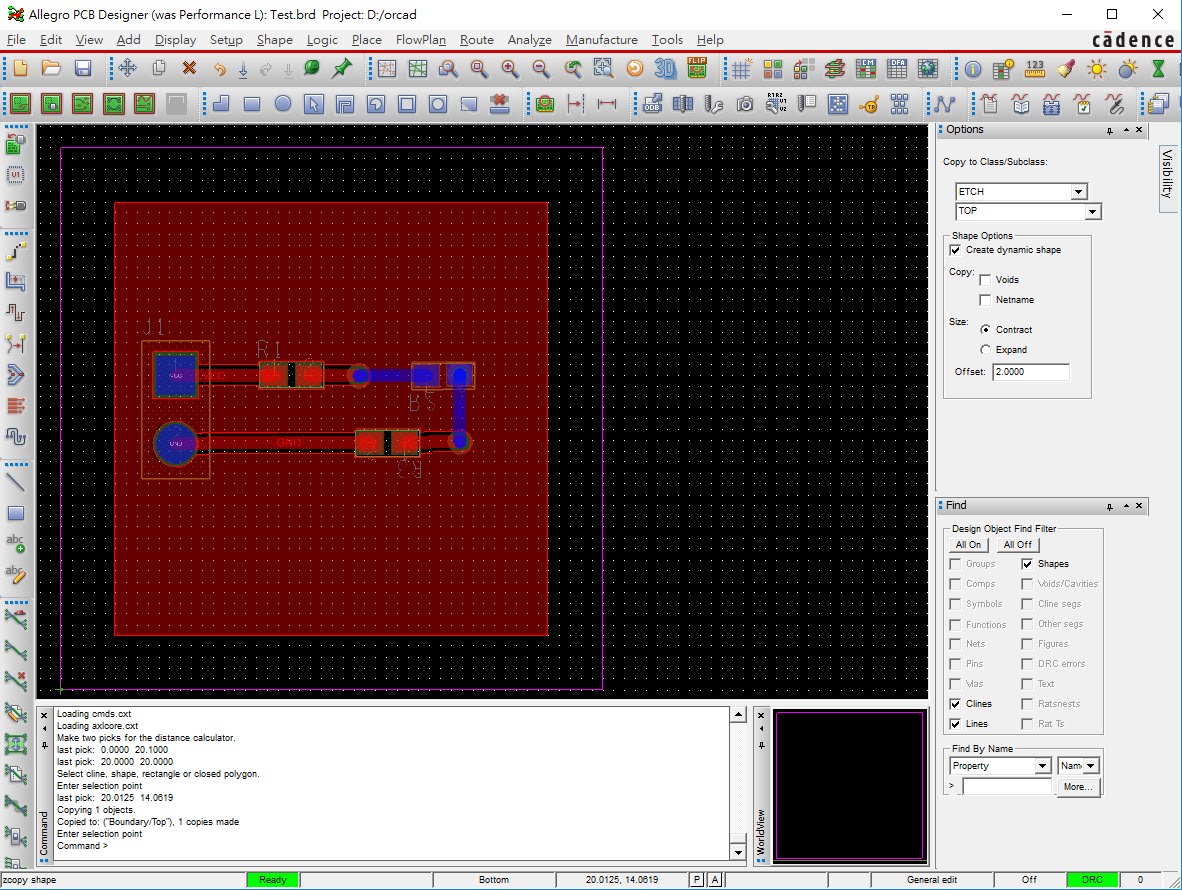The height and width of the screenshot is (890, 1182).
Task: Click the Shape Select arrow icon
Action: coord(314,104)
